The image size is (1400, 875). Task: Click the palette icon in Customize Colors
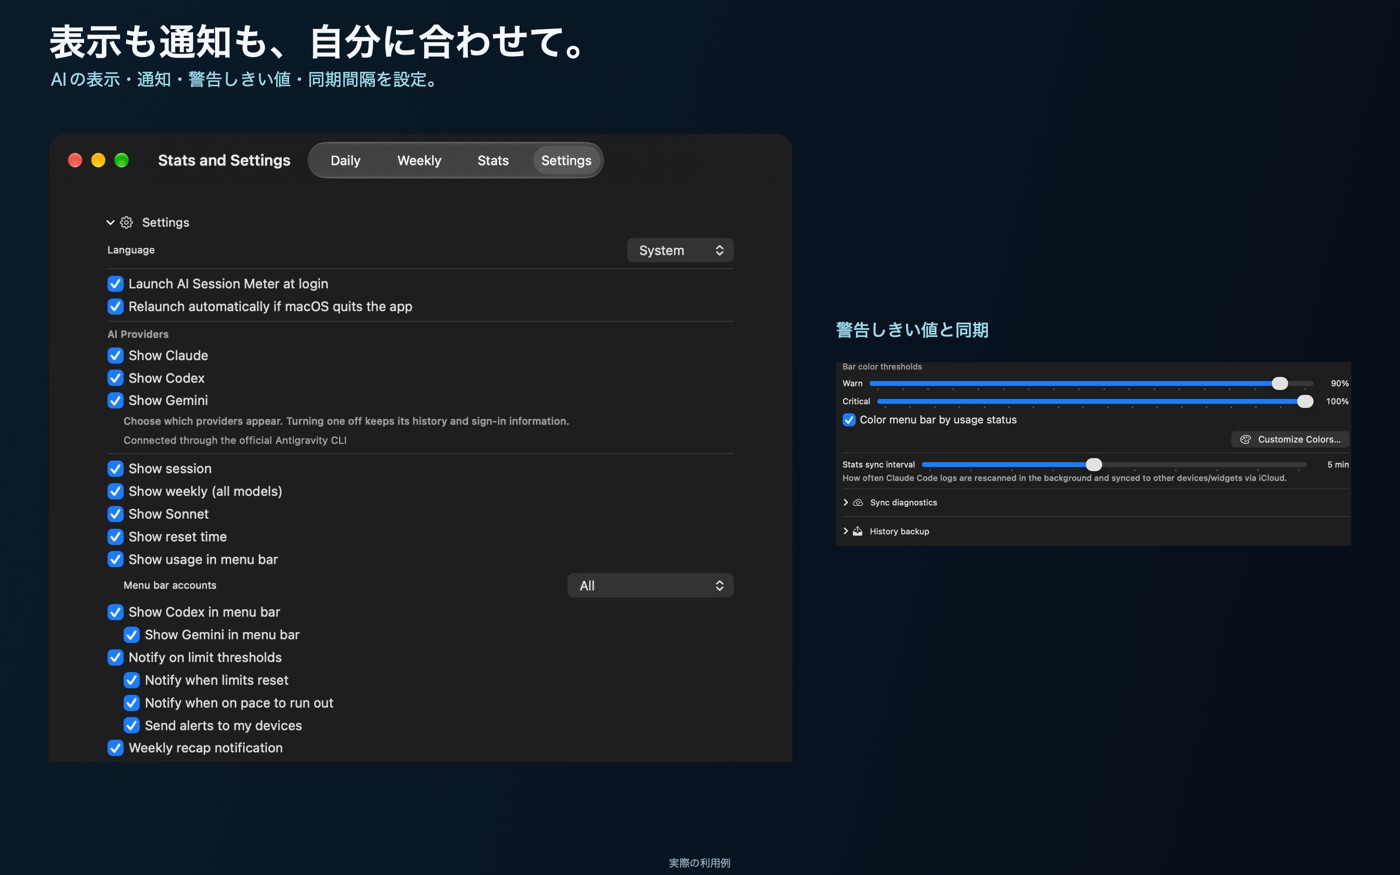1246,439
